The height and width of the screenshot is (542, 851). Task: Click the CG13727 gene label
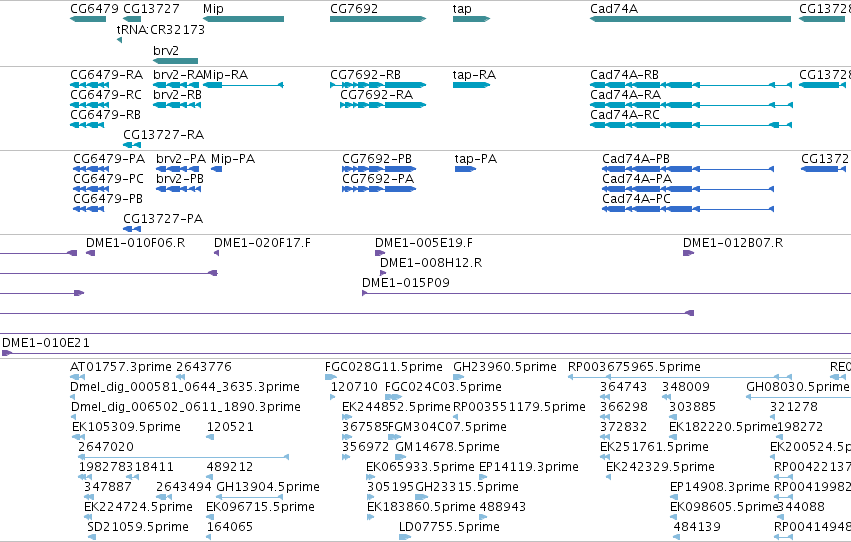click(151, 9)
